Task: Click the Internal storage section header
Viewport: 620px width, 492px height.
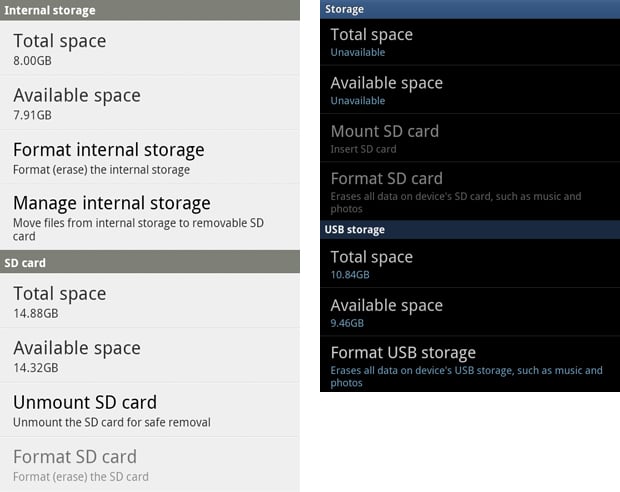Action: point(150,10)
